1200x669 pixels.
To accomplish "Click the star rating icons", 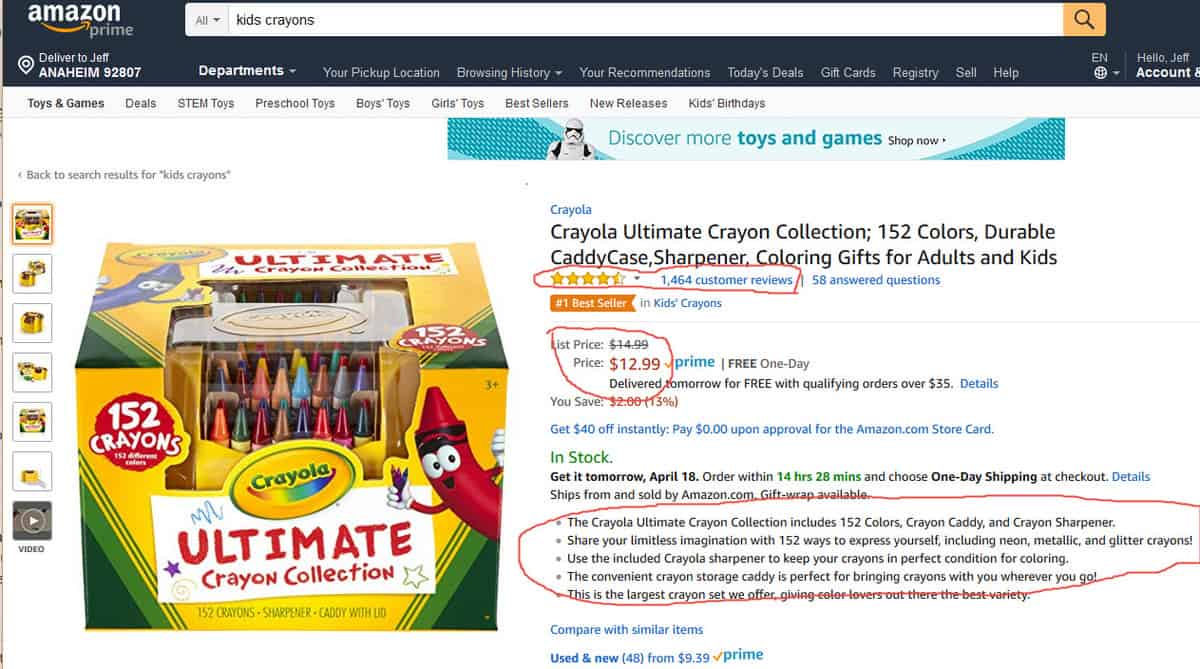I will pyautogui.click(x=588, y=280).
